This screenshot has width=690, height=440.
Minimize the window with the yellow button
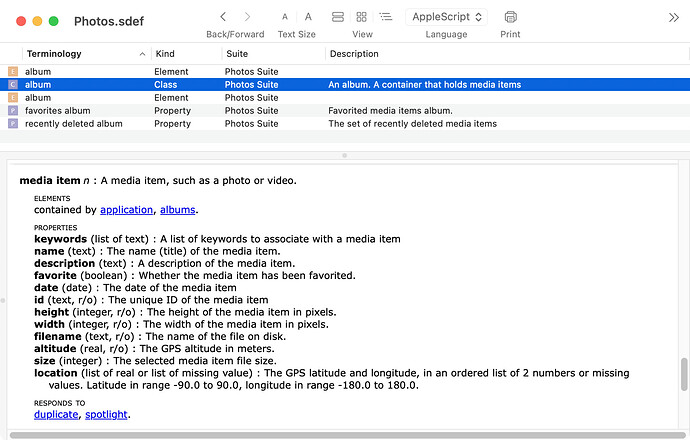37,21
